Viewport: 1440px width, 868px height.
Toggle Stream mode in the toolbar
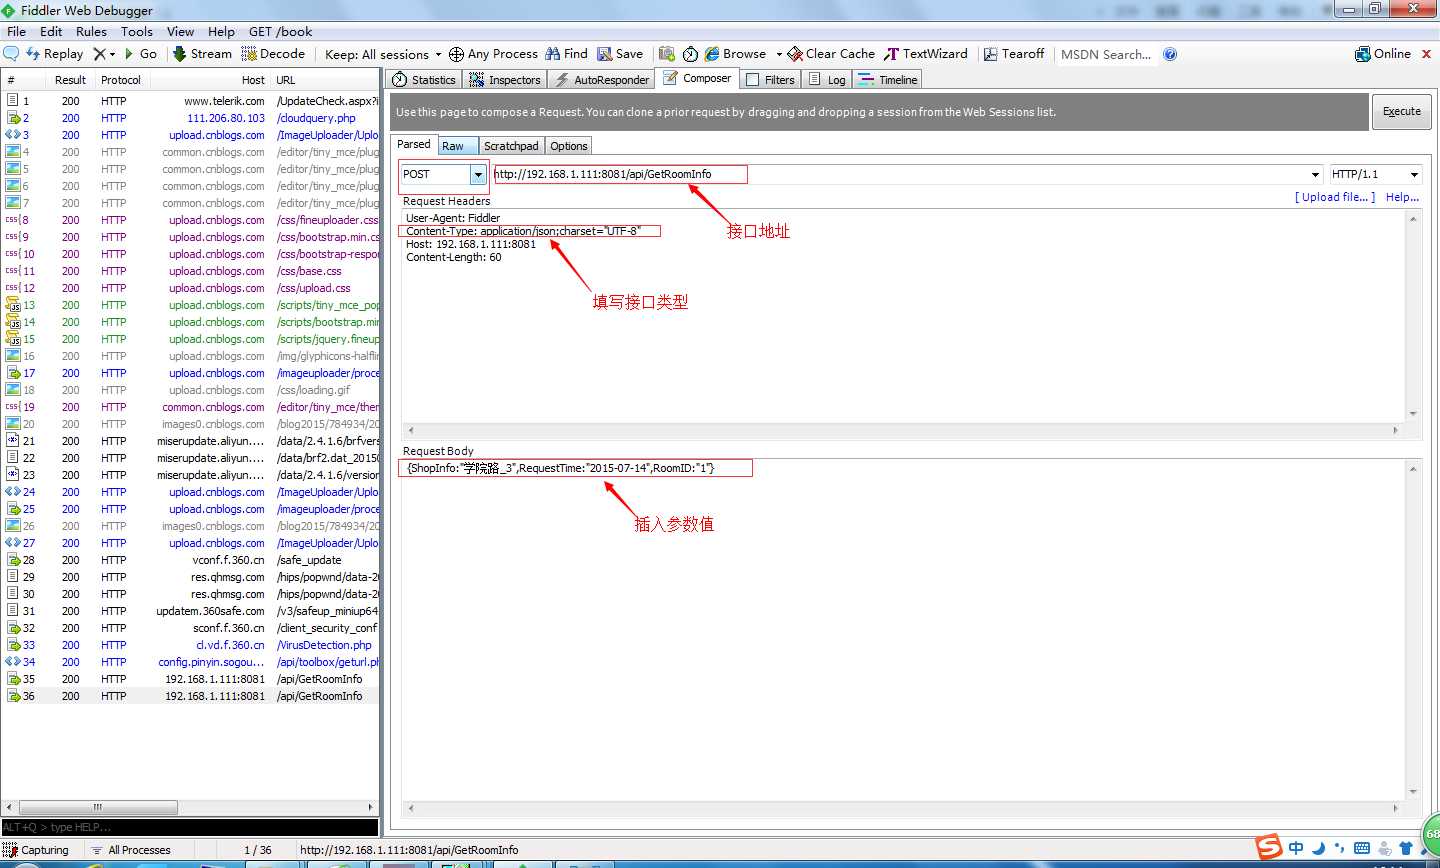click(202, 54)
